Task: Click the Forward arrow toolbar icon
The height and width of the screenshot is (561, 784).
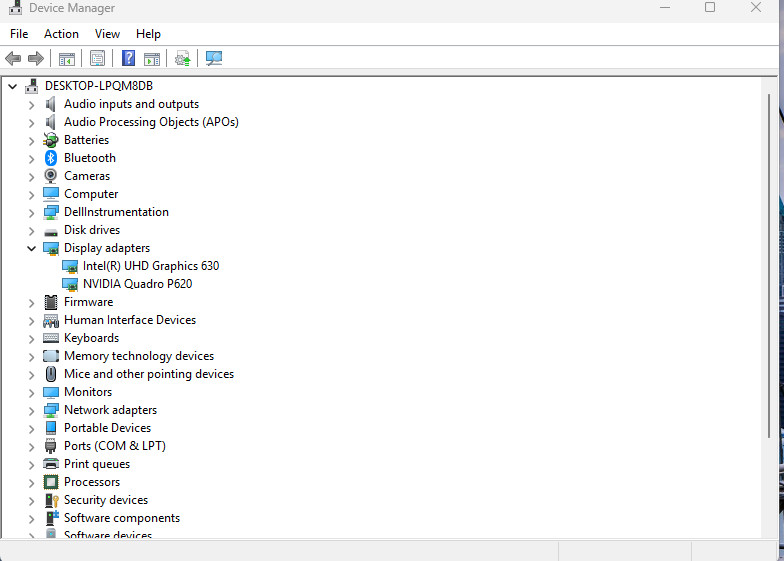Action: [36, 58]
